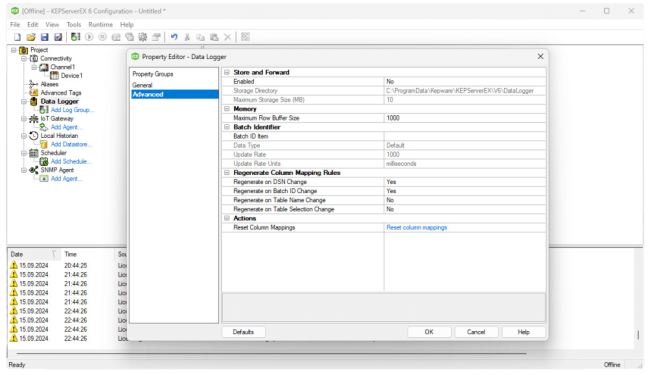Click the Project icon in tree
Screen dimensions: 648x375
[x=24, y=50]
